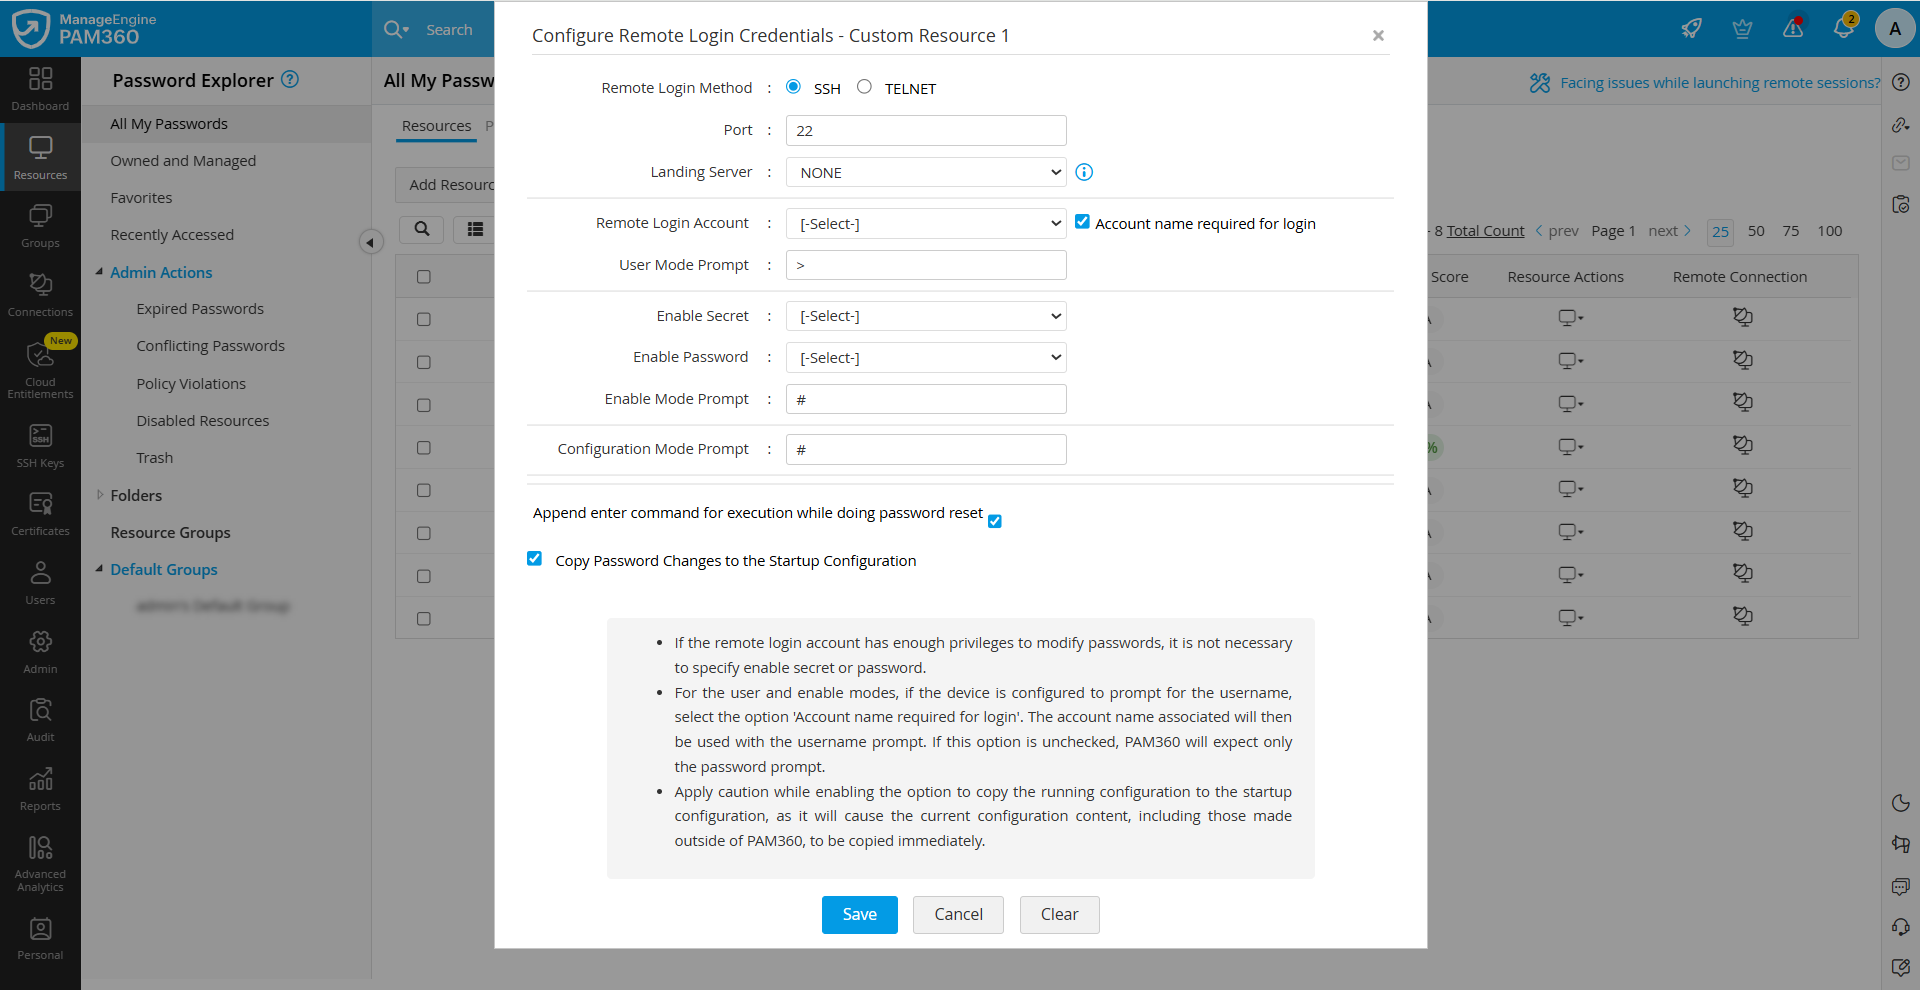Image resolution: width=1920 pixels, height=990 pixels.
Task: Toggle Copy Password Changes to Startup Configuration
Action: click(x=535, y=559)
